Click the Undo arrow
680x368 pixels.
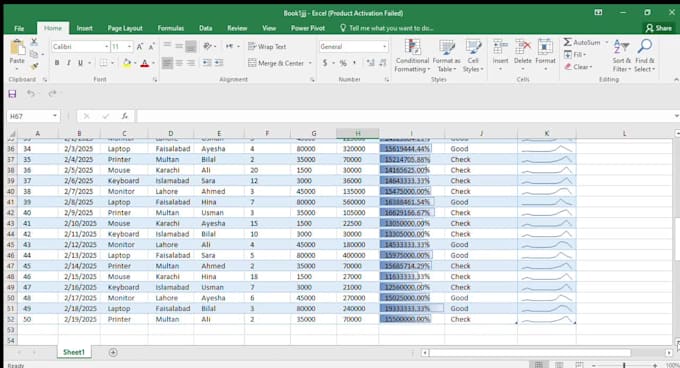click(x=30, y=94)
